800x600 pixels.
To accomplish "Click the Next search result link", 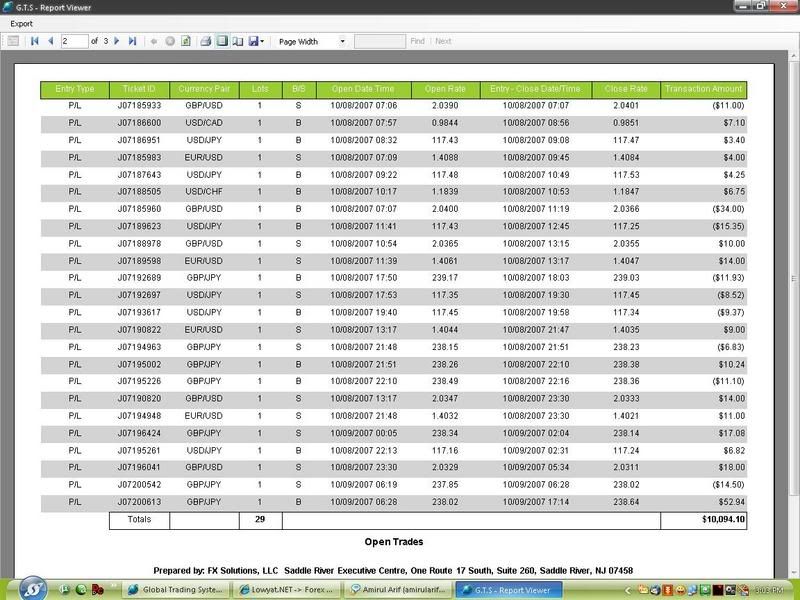I will pyautogui.click(x=443, y=41).
